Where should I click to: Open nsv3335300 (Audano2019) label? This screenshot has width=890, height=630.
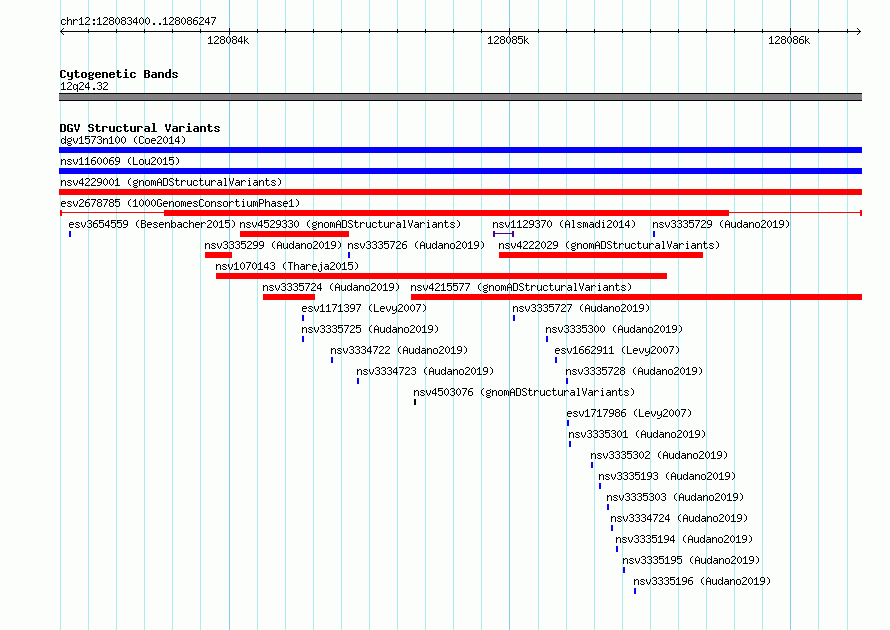click(614, 329)
